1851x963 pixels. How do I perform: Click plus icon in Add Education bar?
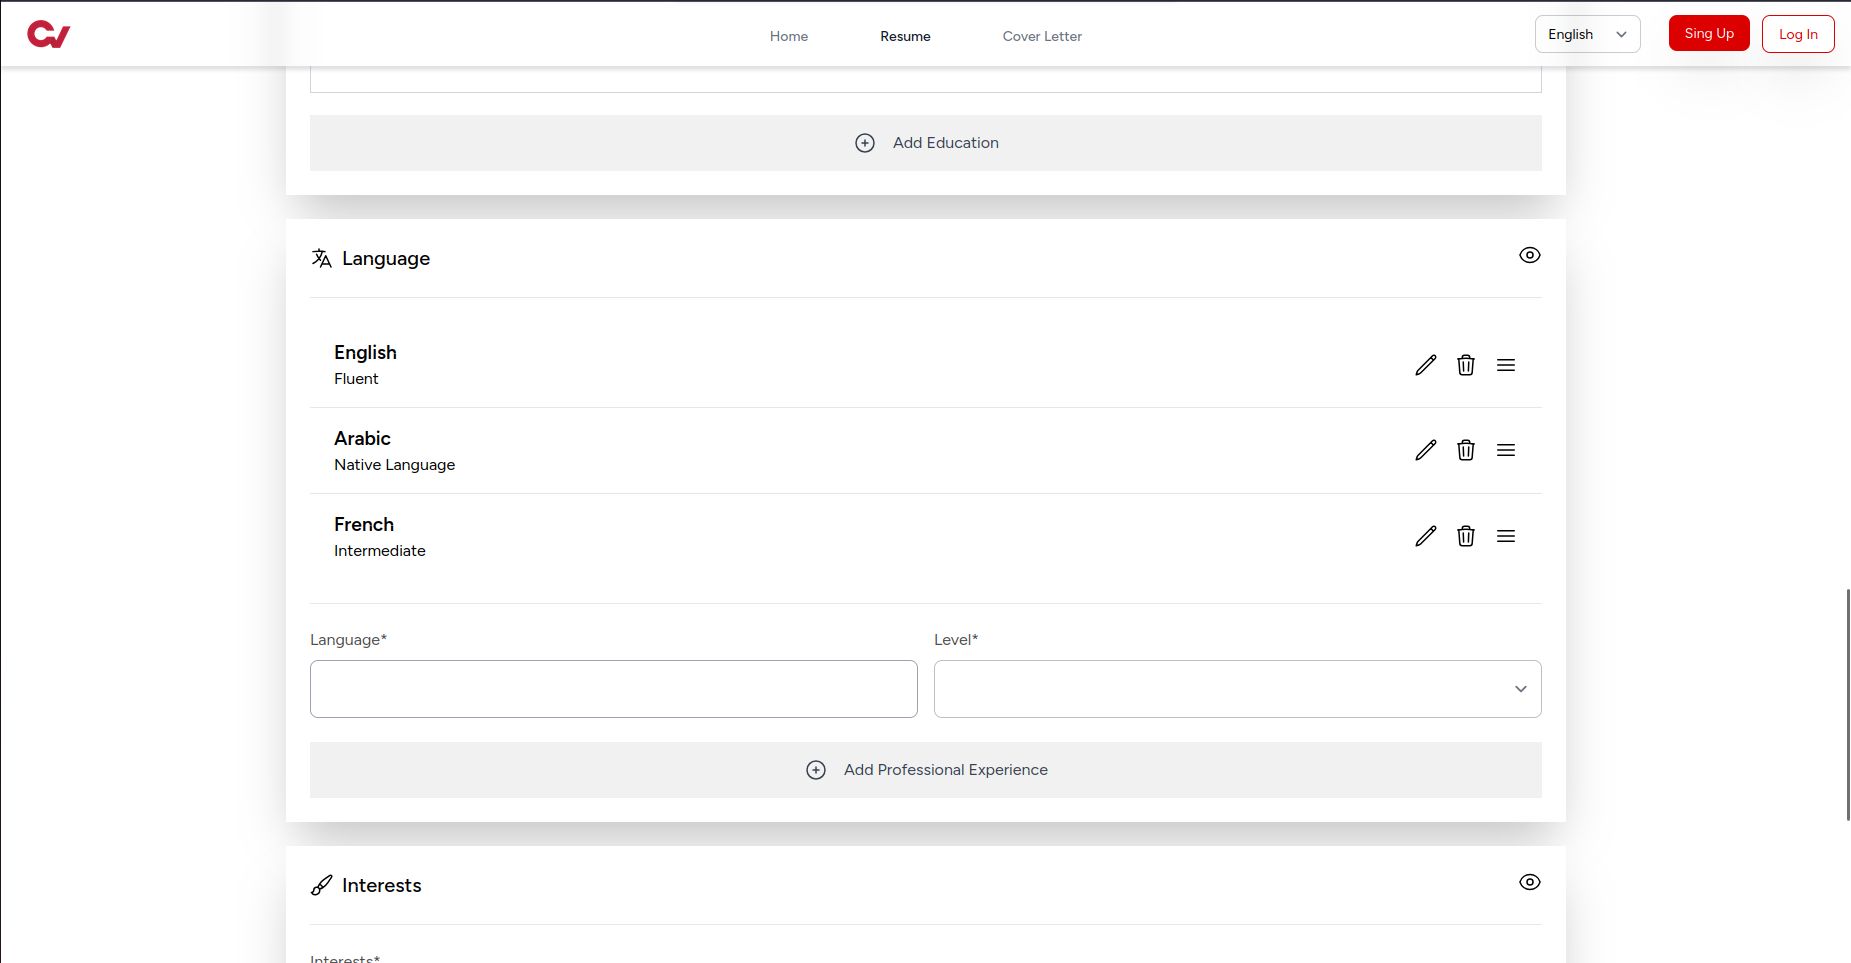(x=865, y=143)
